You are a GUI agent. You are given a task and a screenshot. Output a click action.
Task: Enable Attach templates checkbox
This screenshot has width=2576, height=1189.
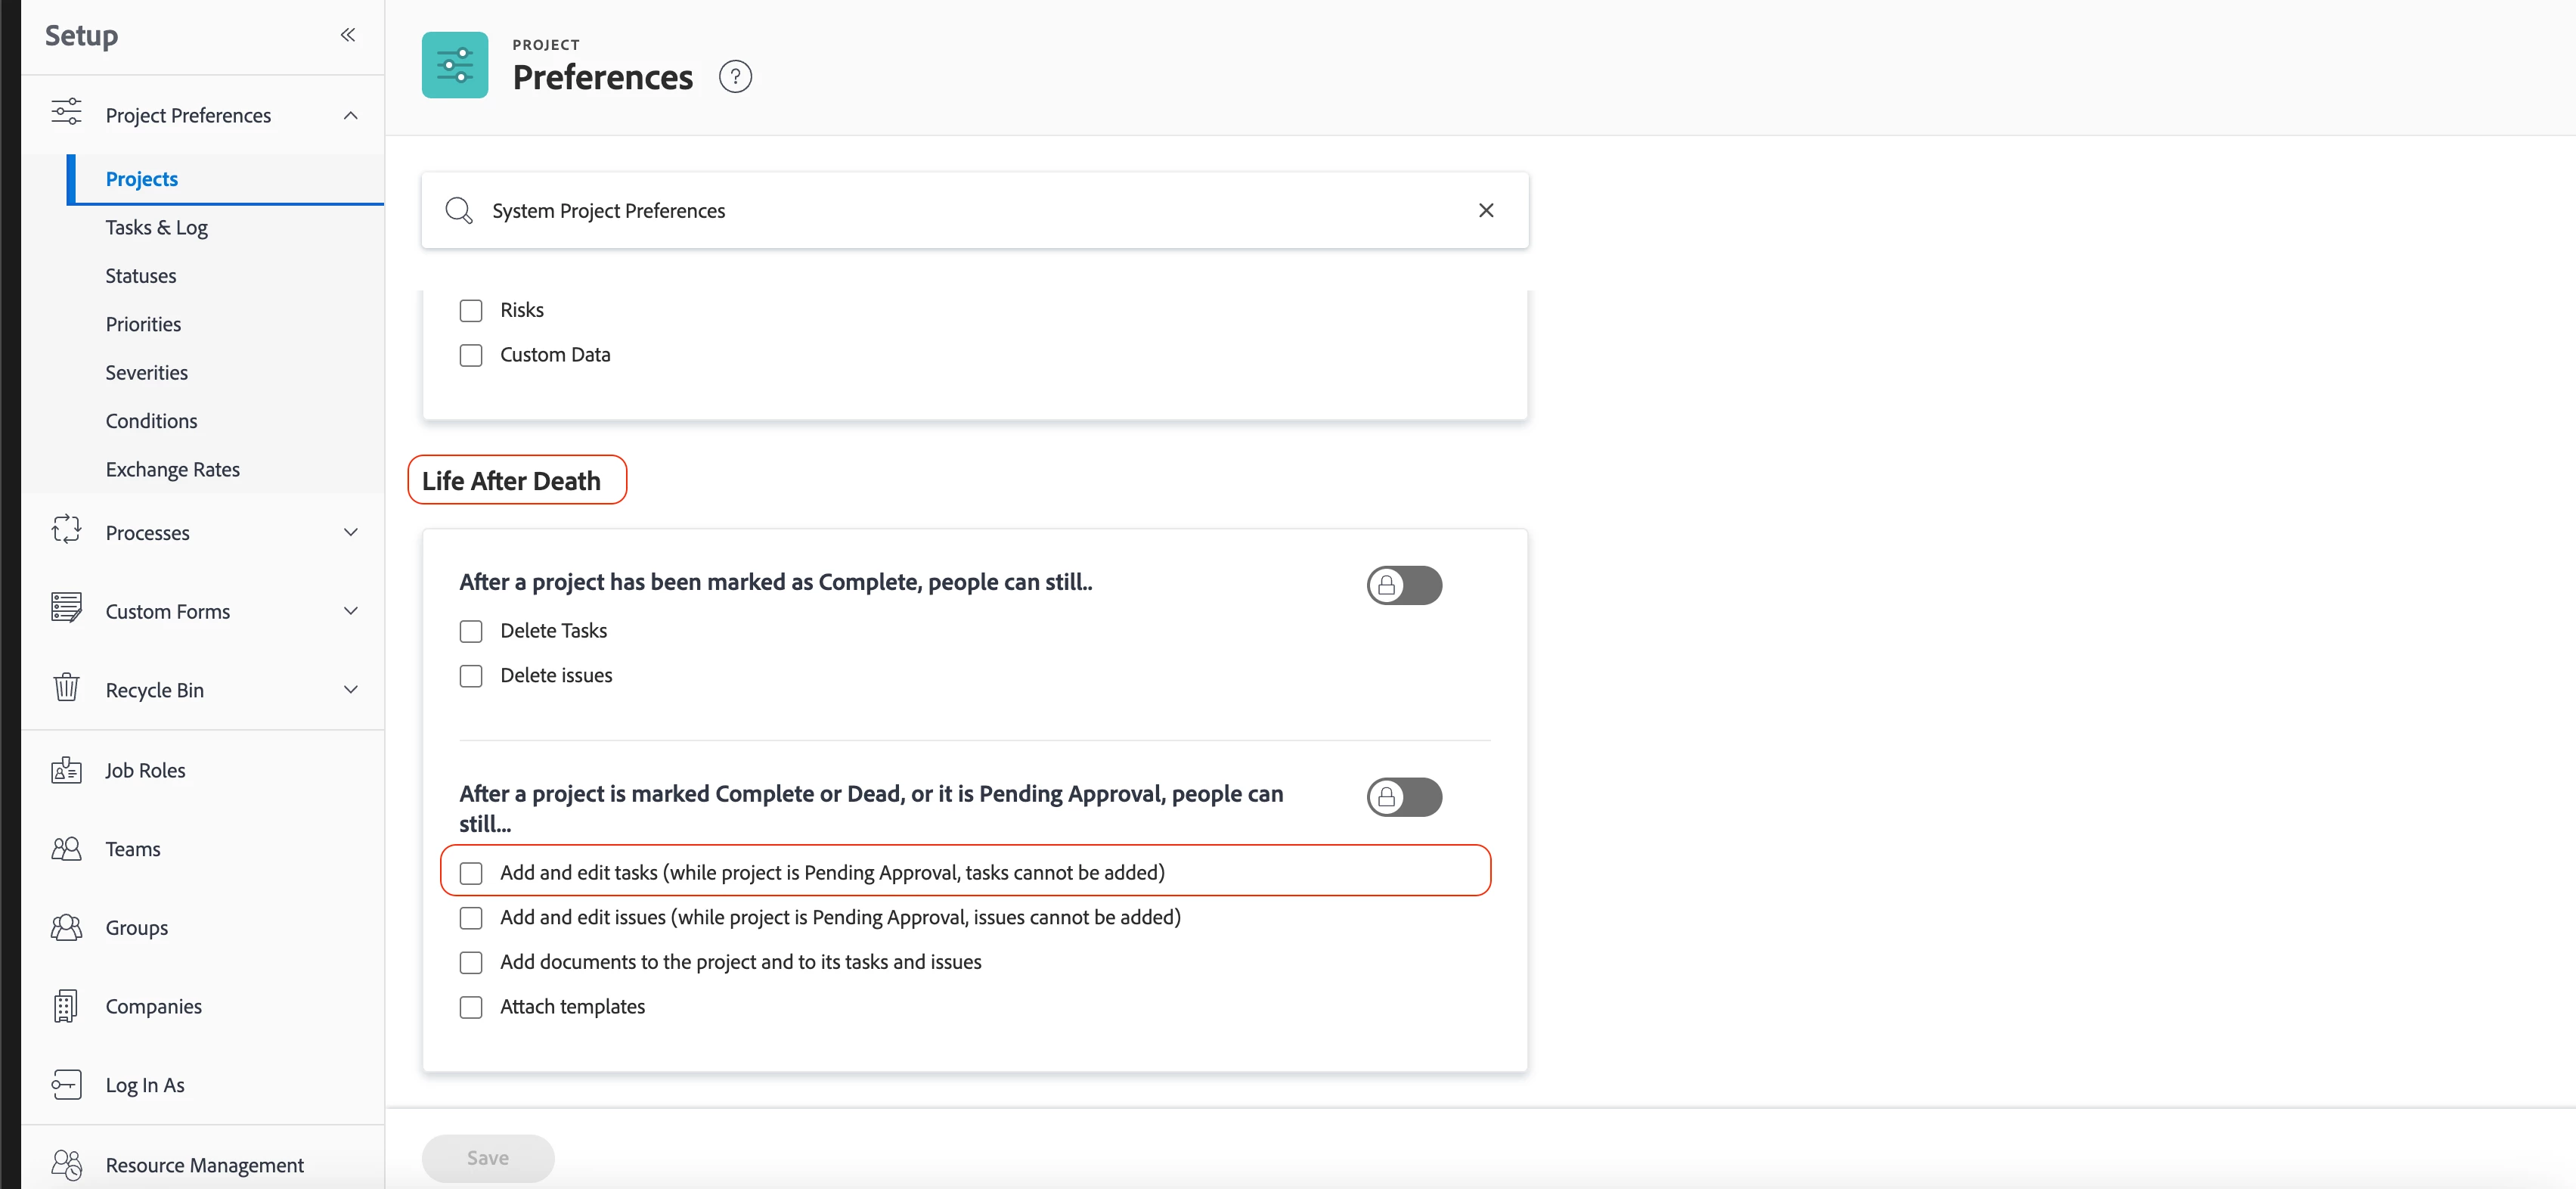pos(471,1007)
